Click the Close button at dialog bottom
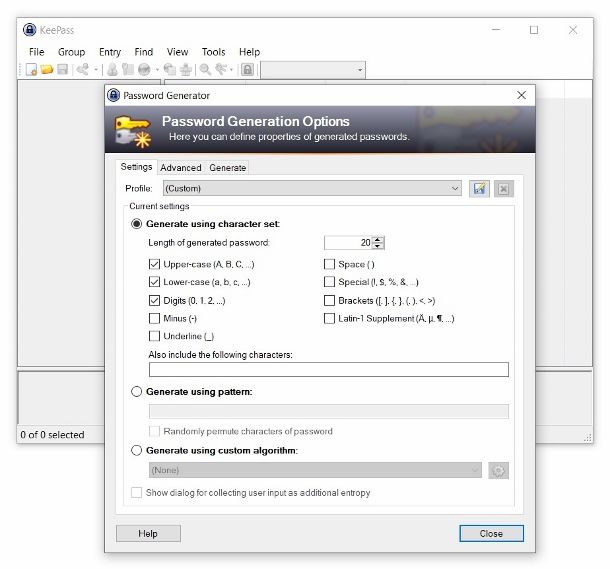 (491, 534)
